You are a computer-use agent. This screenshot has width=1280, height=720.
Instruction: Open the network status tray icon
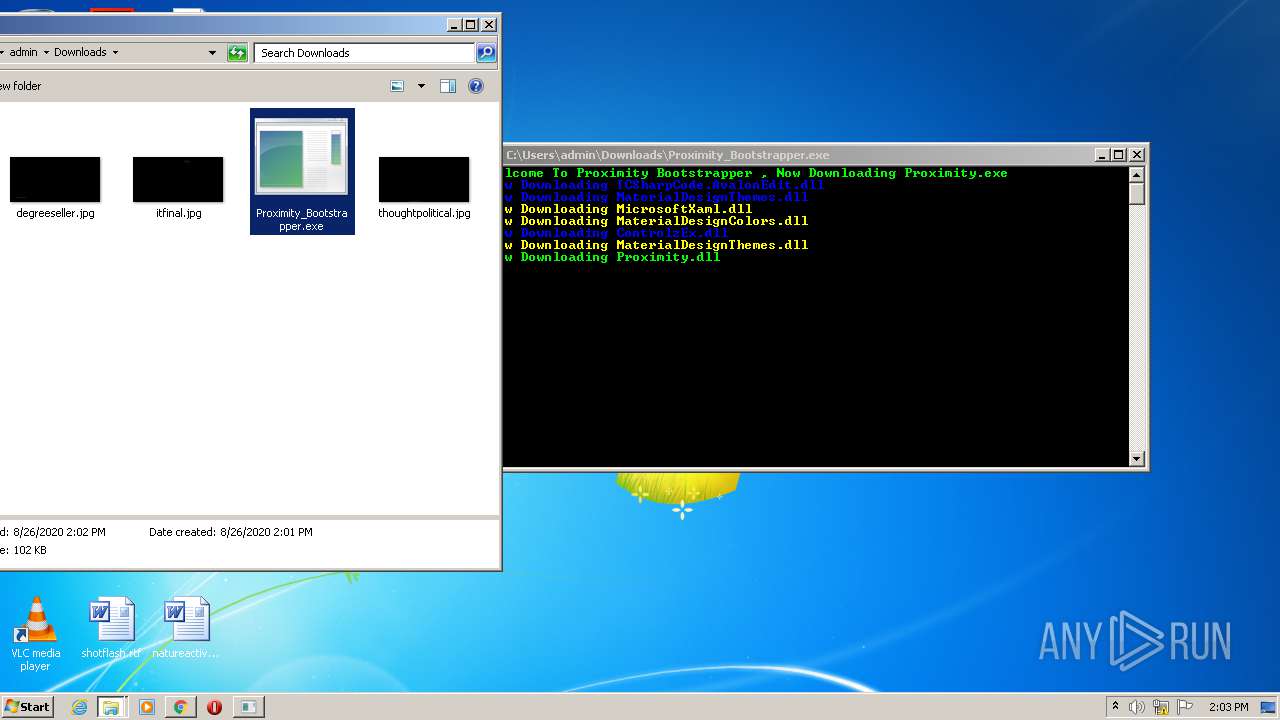point(1161,707)
